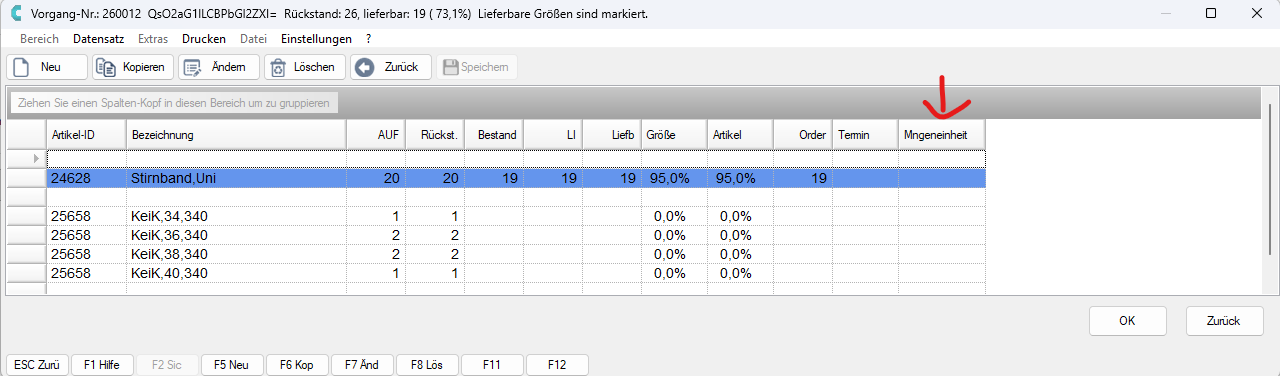The width and height of the screenshot is (1280, 376).
Task: Open the Einstellungen menu
Action: [316, 39]
